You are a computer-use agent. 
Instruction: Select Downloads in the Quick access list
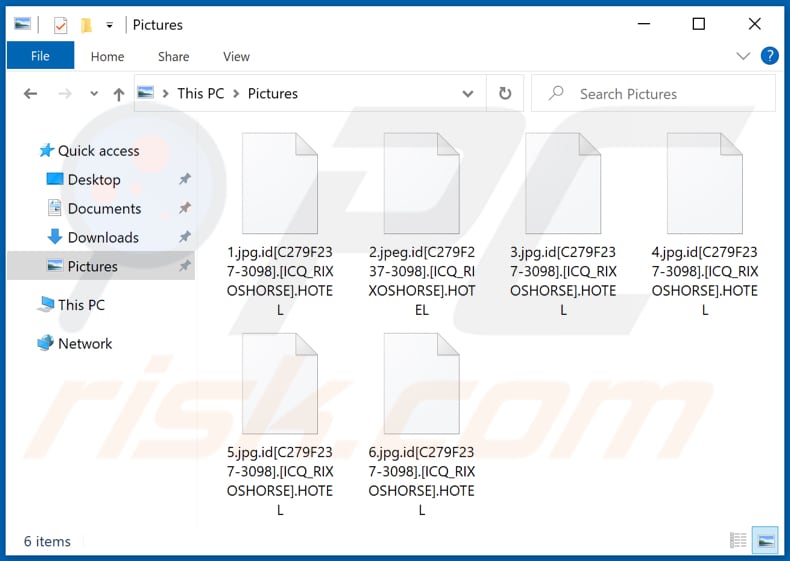[x=102, y=237]
